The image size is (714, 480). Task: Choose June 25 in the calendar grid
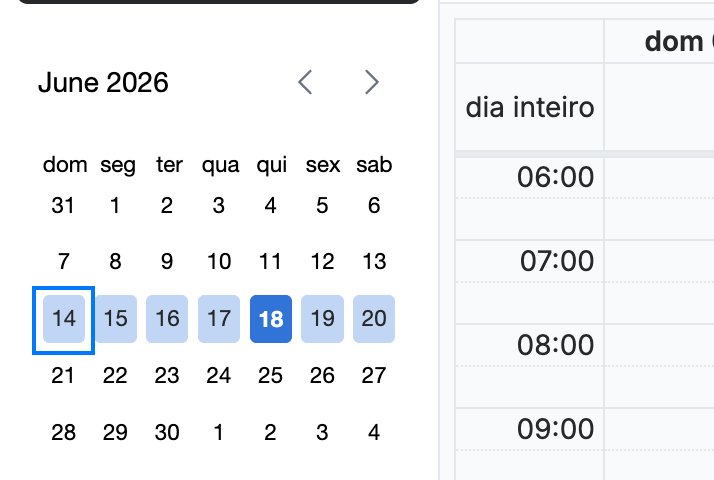coord(270,376)
